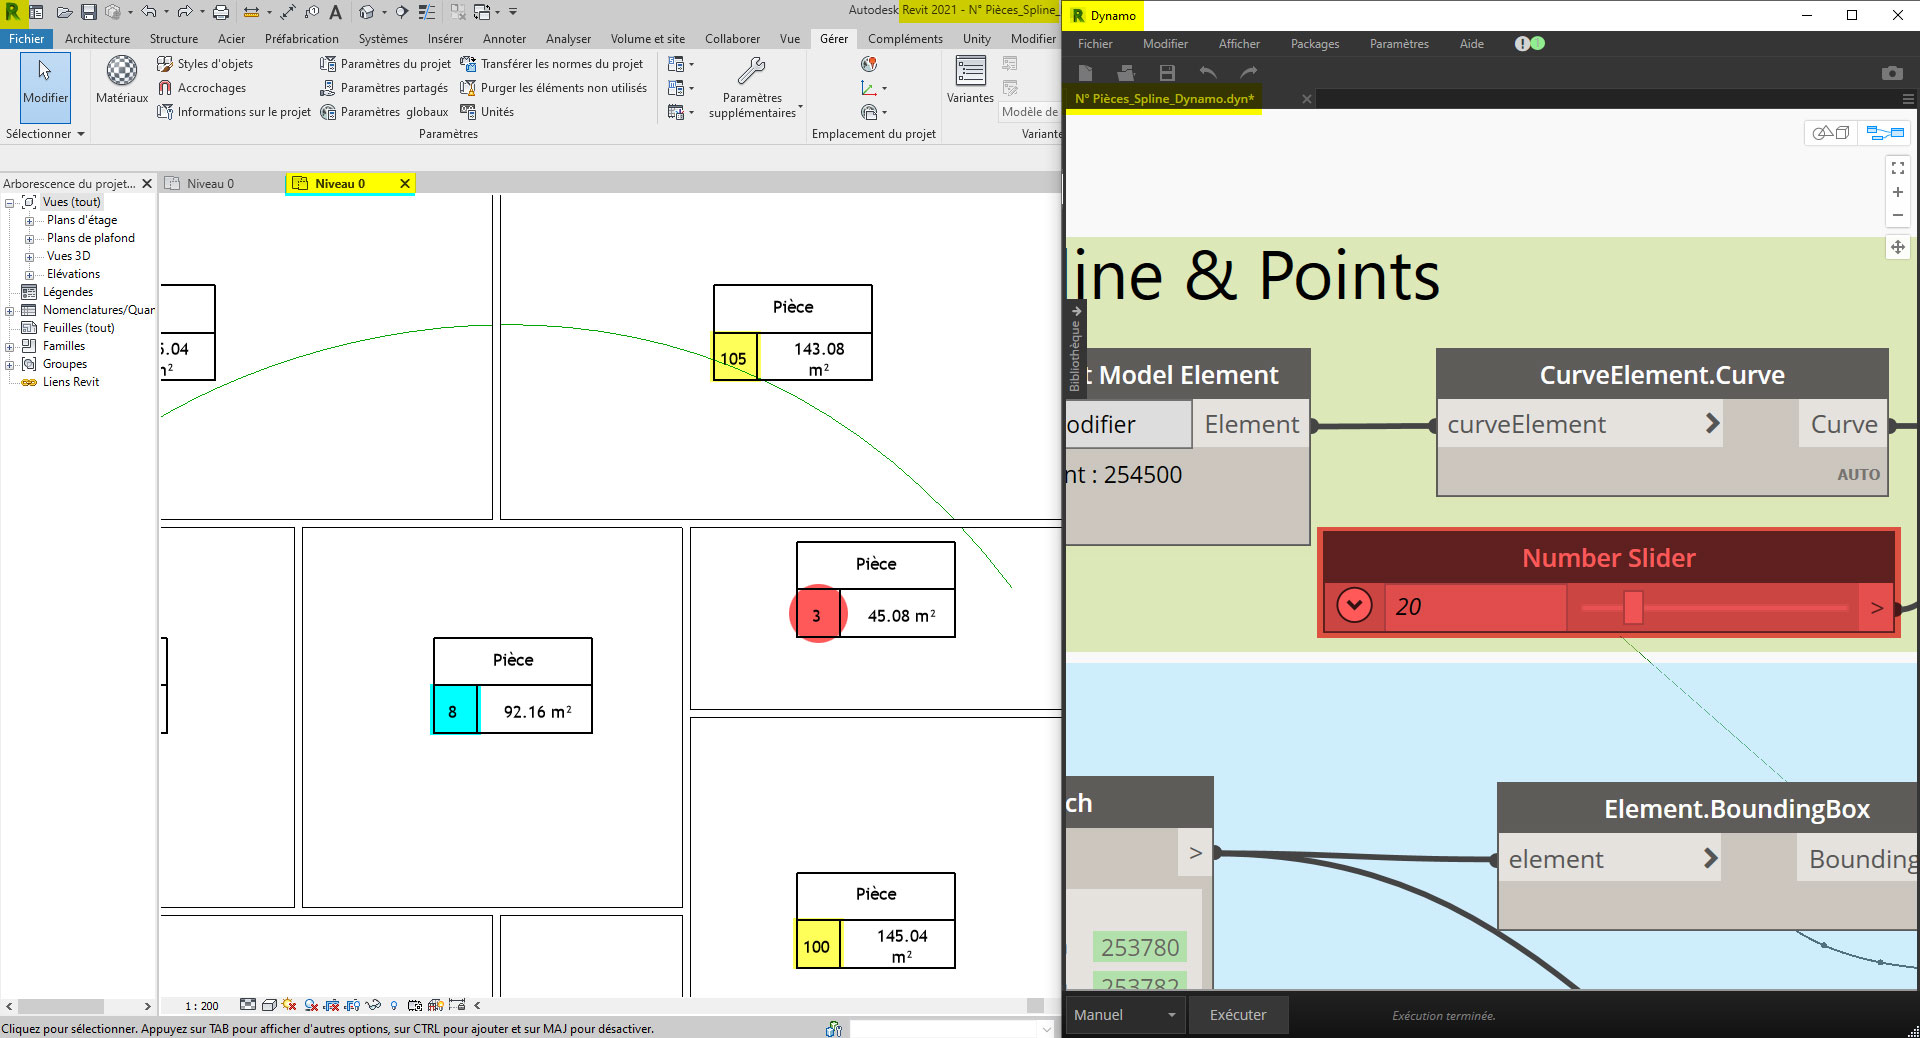The width and height of the screenshot is (1920, 1038).
Task: Toggle reveal hidden elements lightbulb icon
Action: coord(394,1005)
